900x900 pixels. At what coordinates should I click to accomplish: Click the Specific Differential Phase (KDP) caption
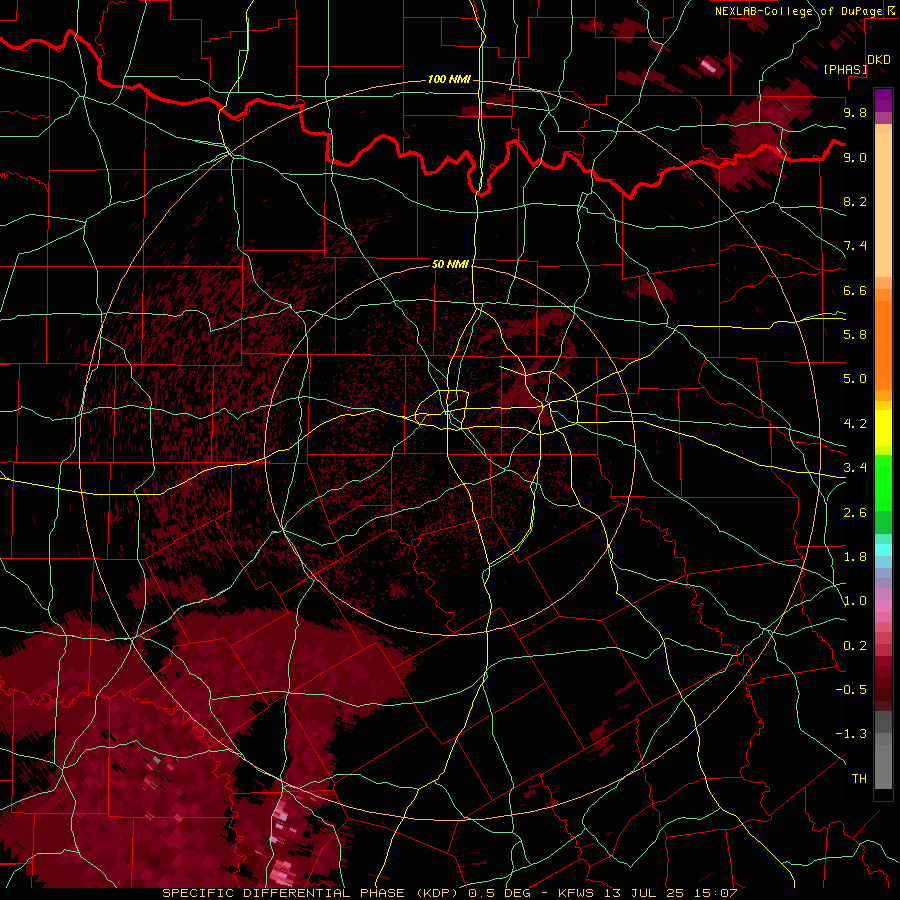(311, 893)
